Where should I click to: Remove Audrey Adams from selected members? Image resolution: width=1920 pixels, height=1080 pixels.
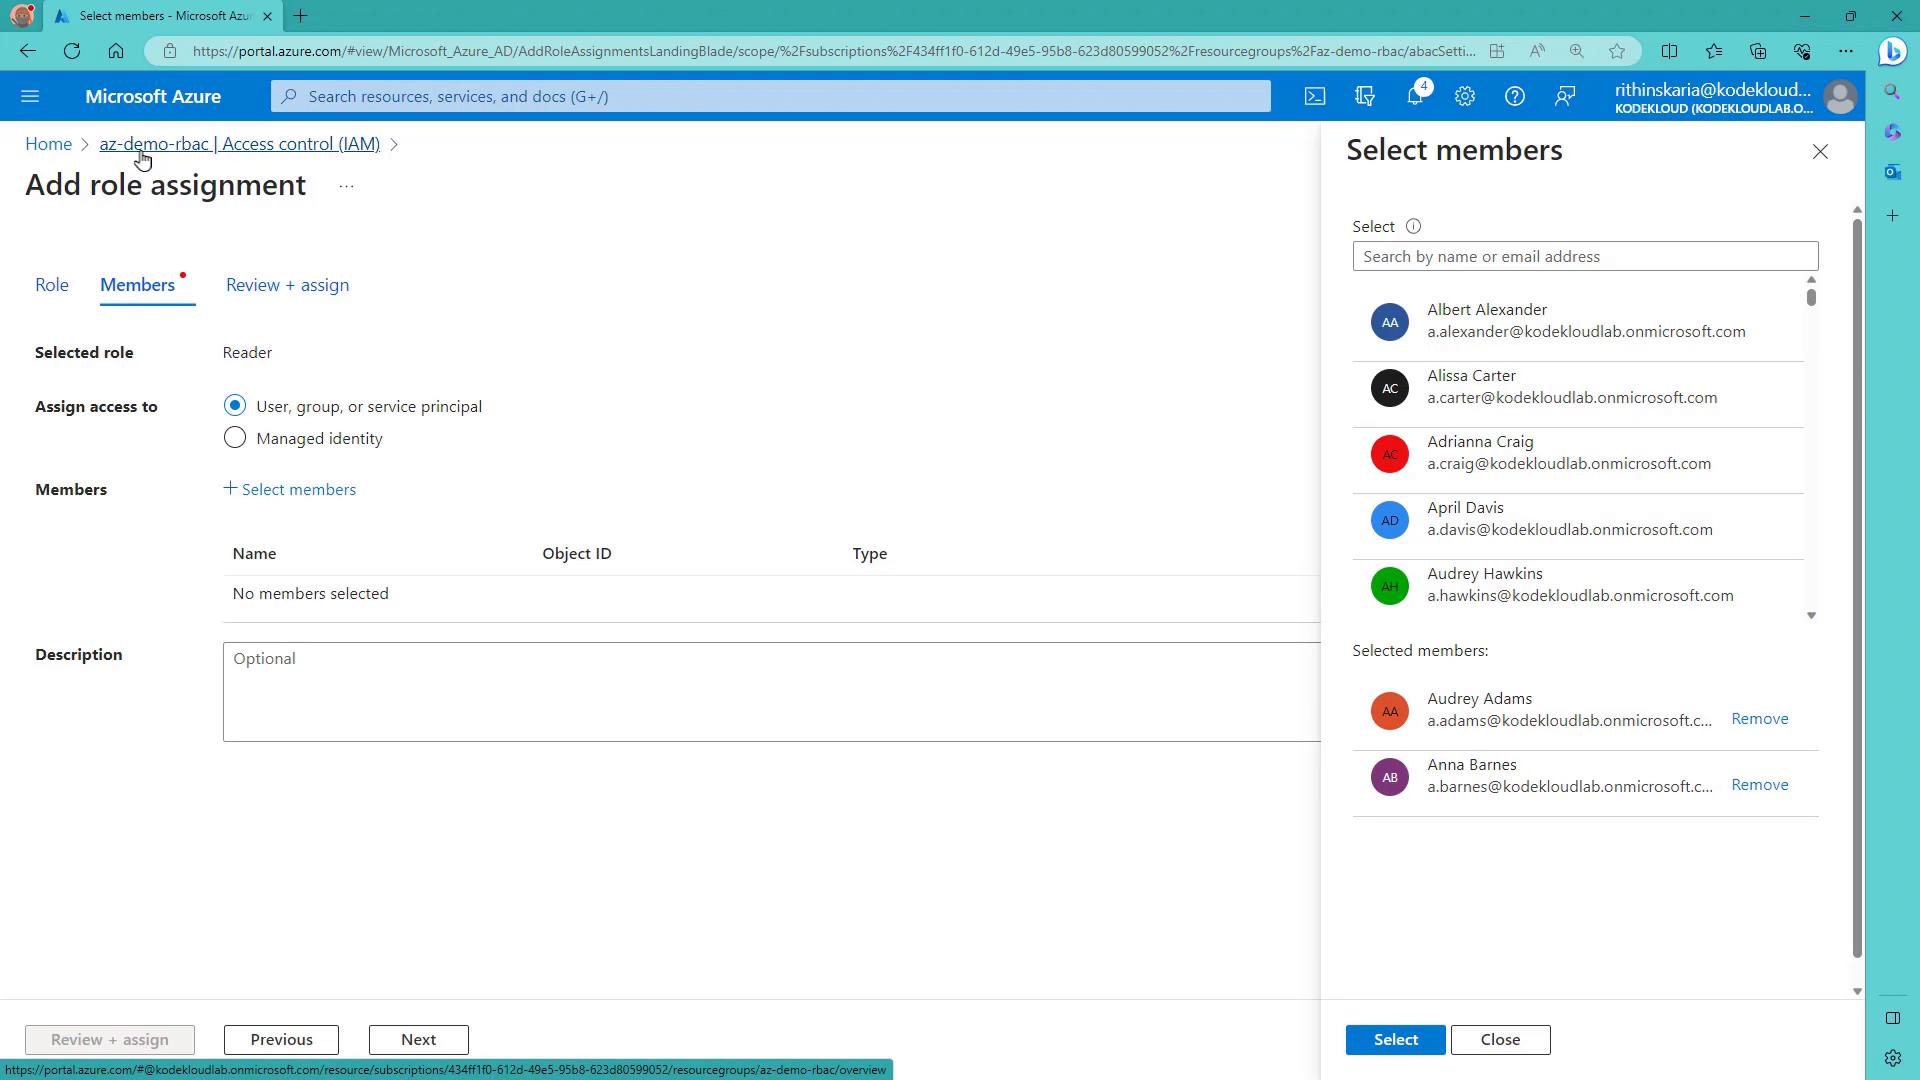pos(1760,718)
